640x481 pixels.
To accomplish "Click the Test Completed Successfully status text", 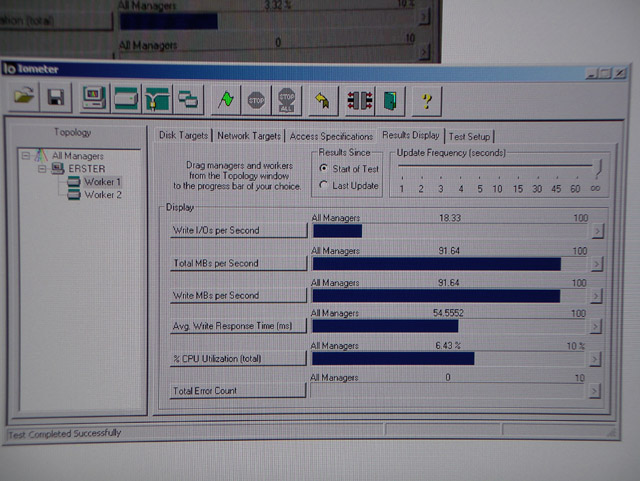I will tap(64, 434).
